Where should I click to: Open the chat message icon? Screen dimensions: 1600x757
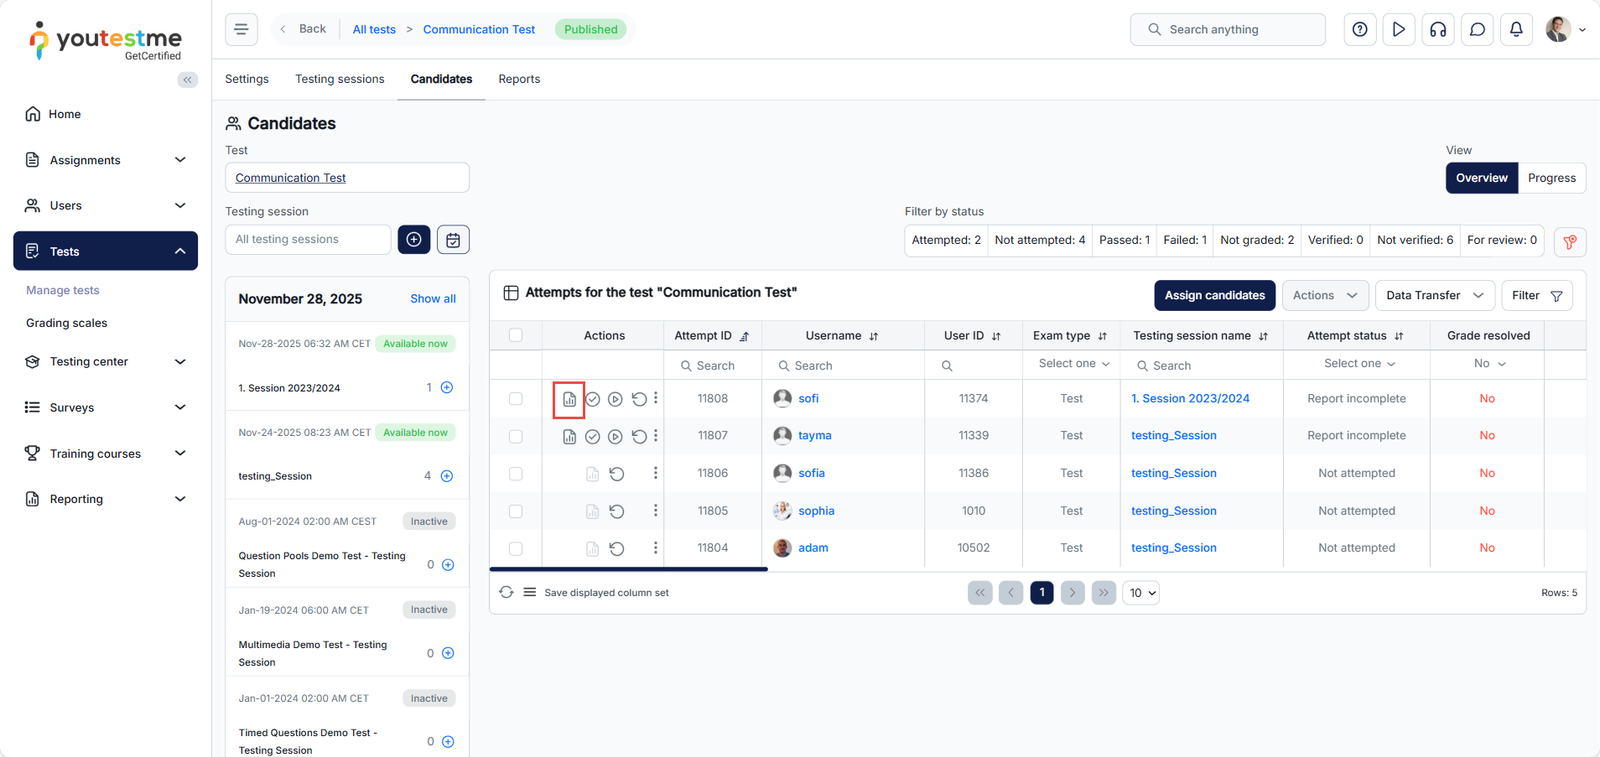click(1477, 30)
